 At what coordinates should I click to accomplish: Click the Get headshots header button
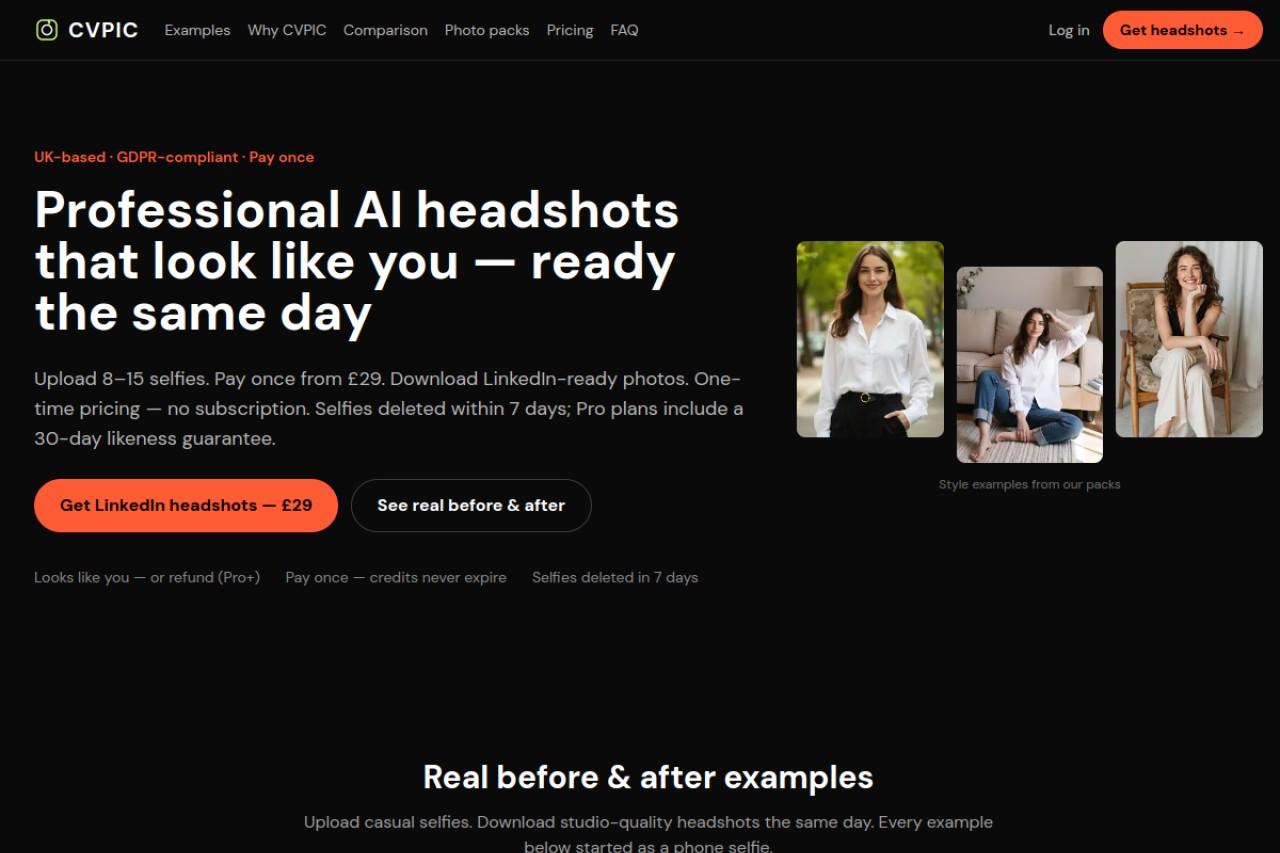1182,30
